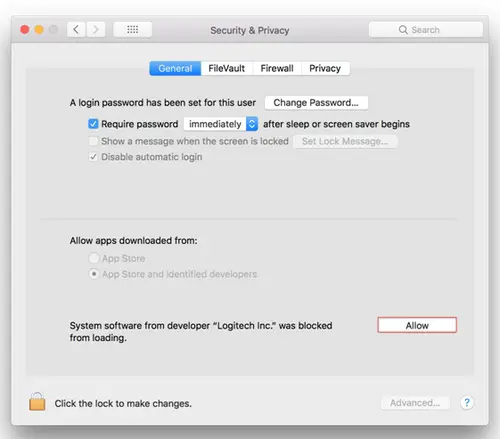Go forward with the right arrow

[96, 30]
